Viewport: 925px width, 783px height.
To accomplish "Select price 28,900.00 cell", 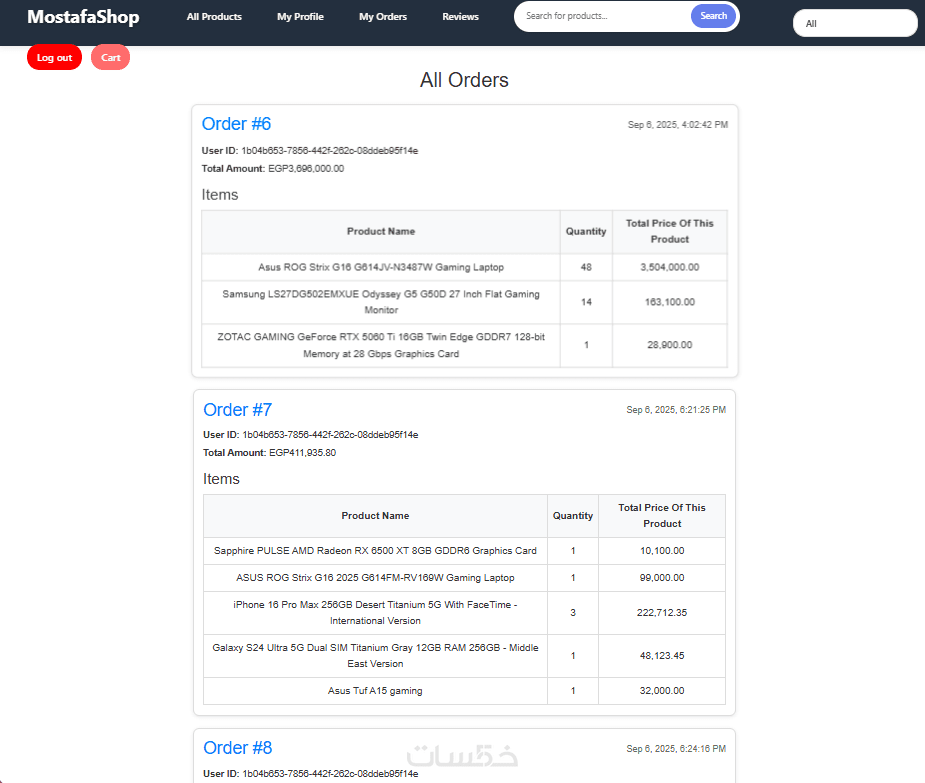I will (670, 345).
